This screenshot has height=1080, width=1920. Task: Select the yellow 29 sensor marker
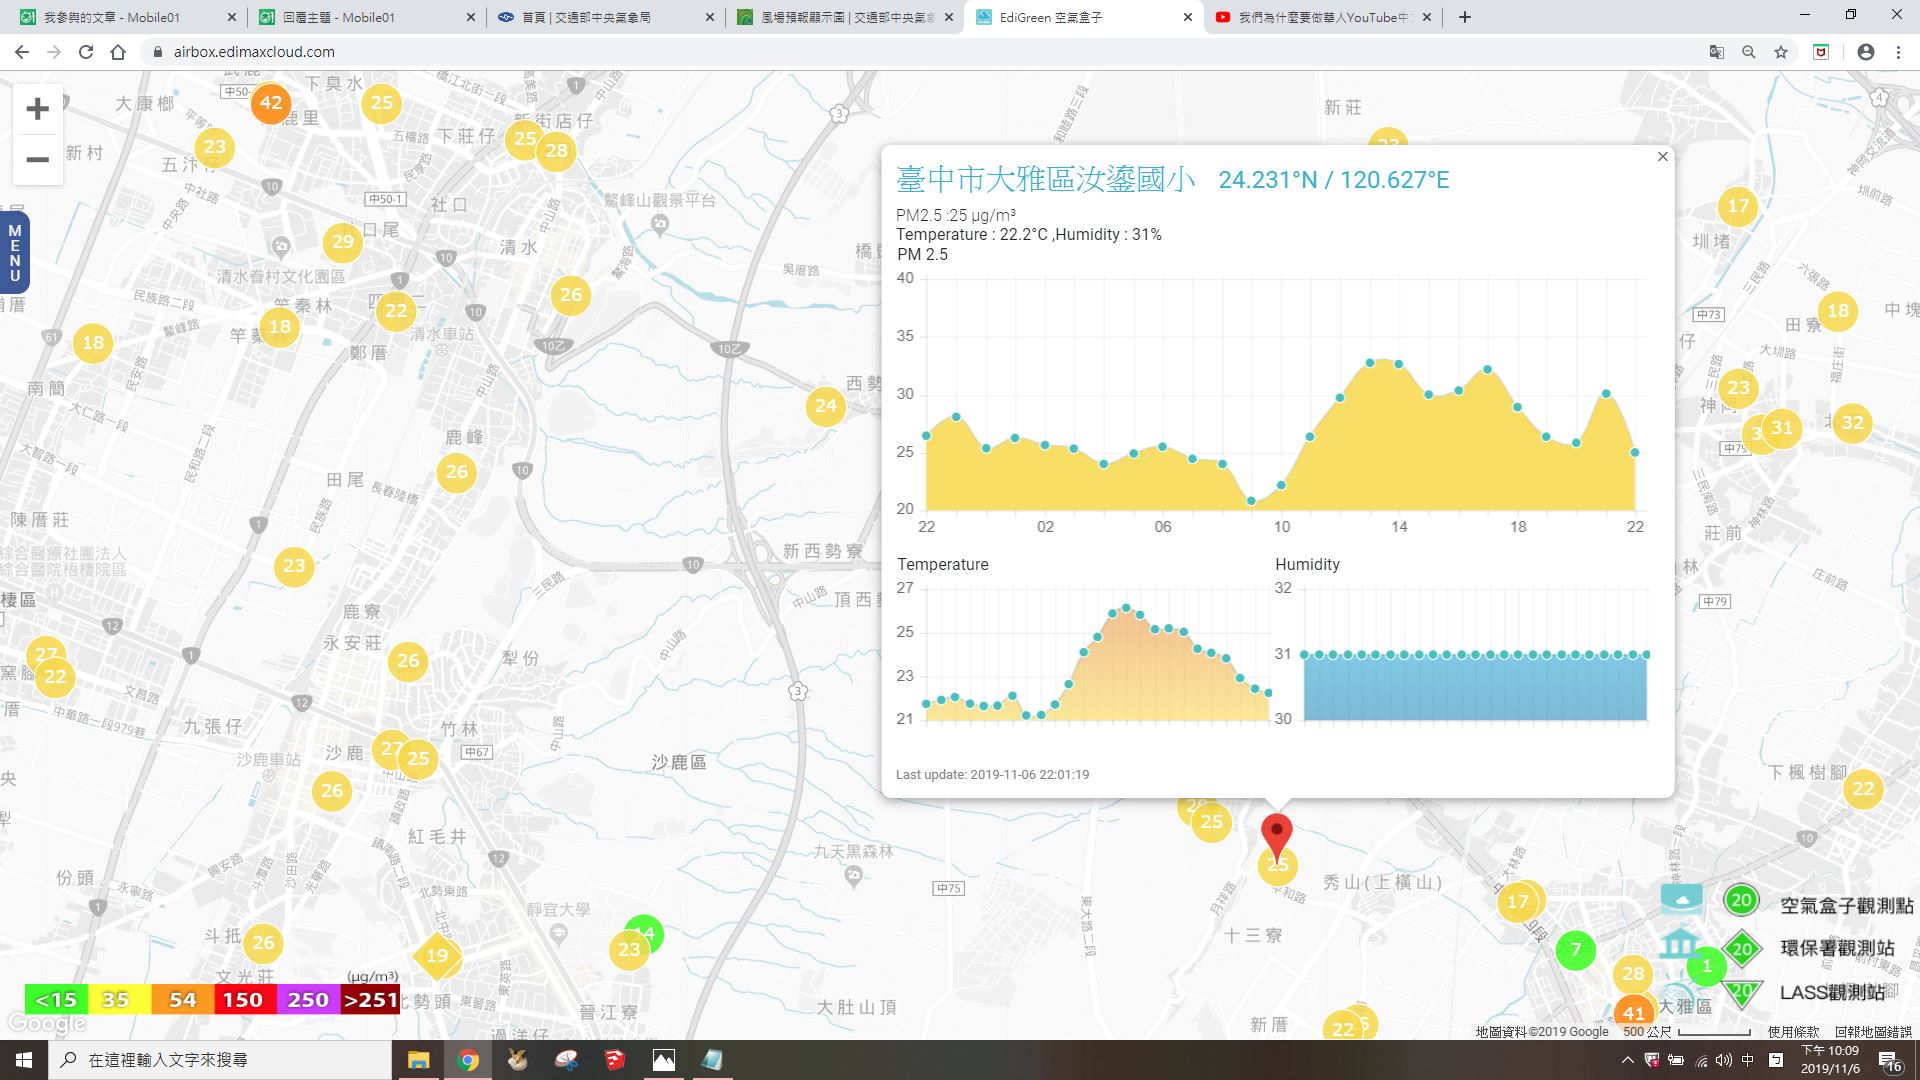pos(343,241)
